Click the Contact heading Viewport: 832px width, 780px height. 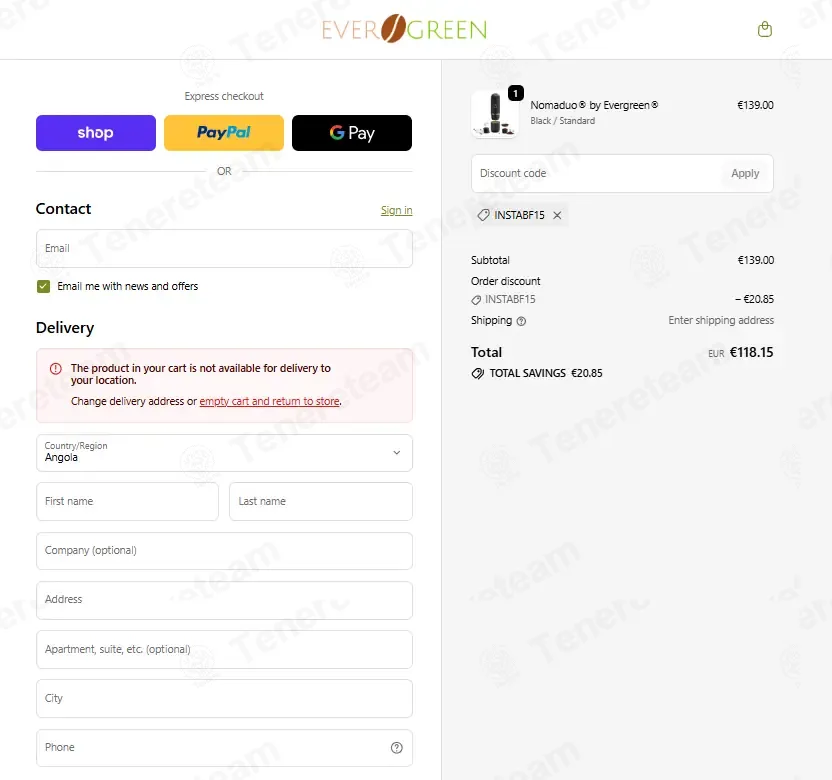[x=63, y=209]
